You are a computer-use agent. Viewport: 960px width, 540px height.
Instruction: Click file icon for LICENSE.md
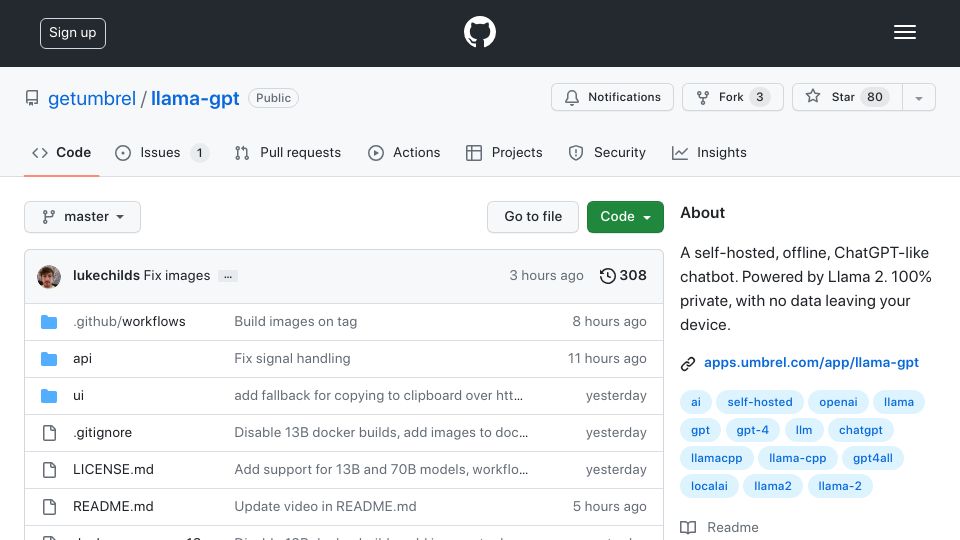click(50, 470)
